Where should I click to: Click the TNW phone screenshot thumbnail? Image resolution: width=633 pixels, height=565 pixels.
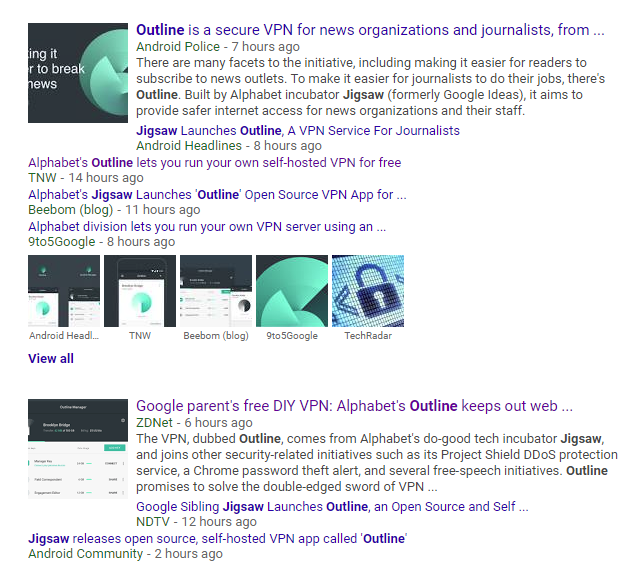point(140,291)
